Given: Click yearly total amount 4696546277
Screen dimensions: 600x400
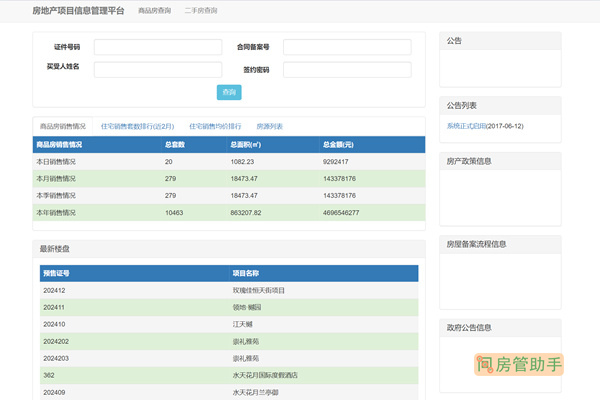Looking at the screenshot, I should coord(341,213).
